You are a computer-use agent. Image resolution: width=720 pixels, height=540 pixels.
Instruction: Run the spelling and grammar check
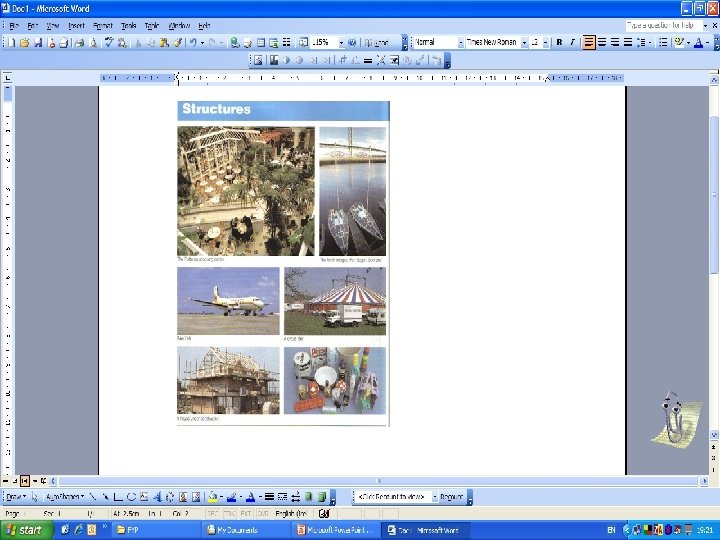(x=109, y=43)
